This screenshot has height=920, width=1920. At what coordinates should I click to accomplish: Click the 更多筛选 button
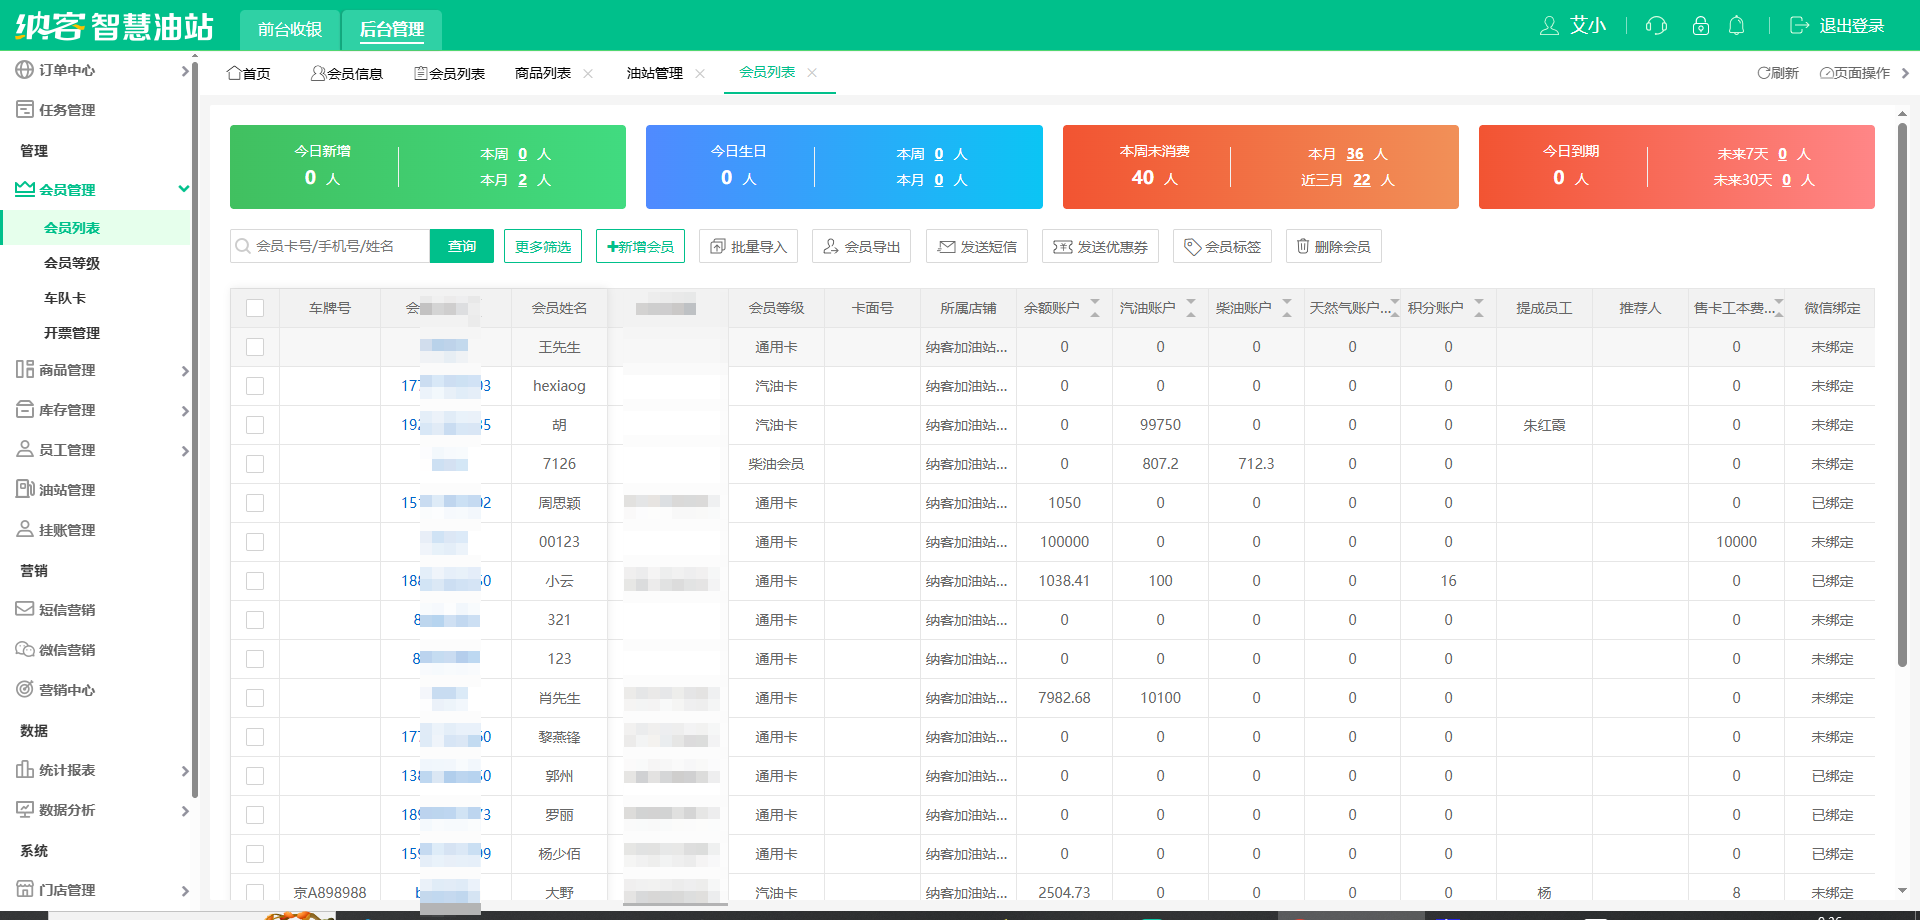click(543, 246)
